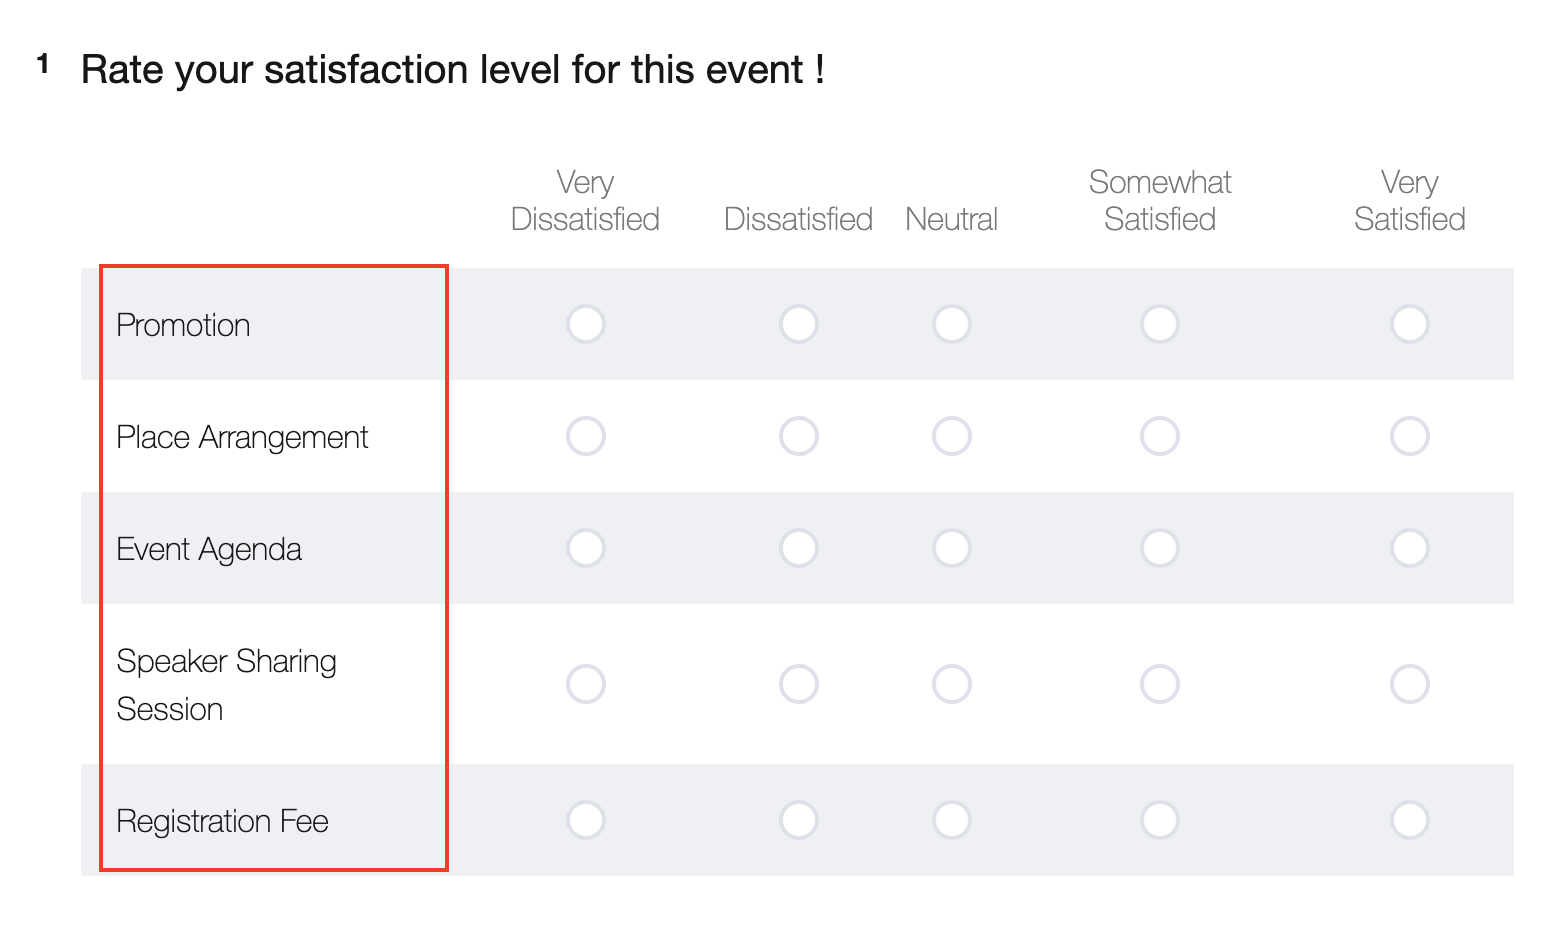Image resolution: width=1550 pixels, height=946 pixels.
Task: Rate Event Agenda as Very Satisfied
Action: pos(1409,548)
